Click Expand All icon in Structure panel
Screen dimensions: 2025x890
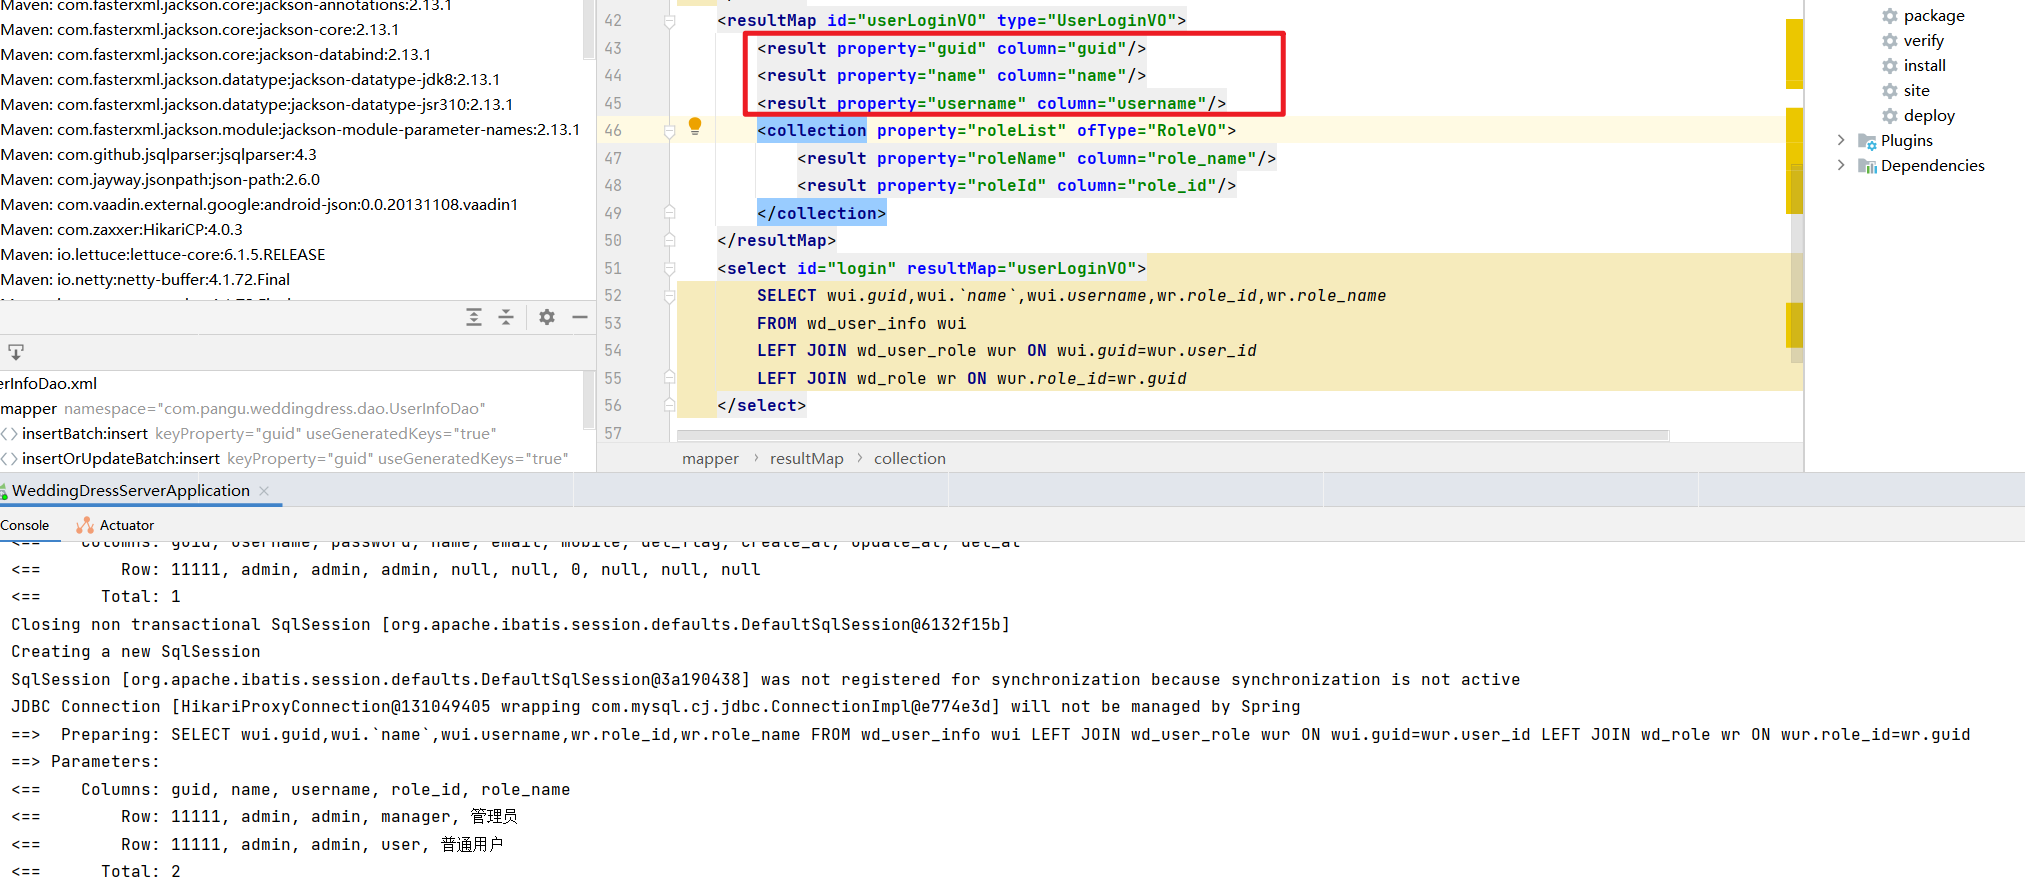474,317
